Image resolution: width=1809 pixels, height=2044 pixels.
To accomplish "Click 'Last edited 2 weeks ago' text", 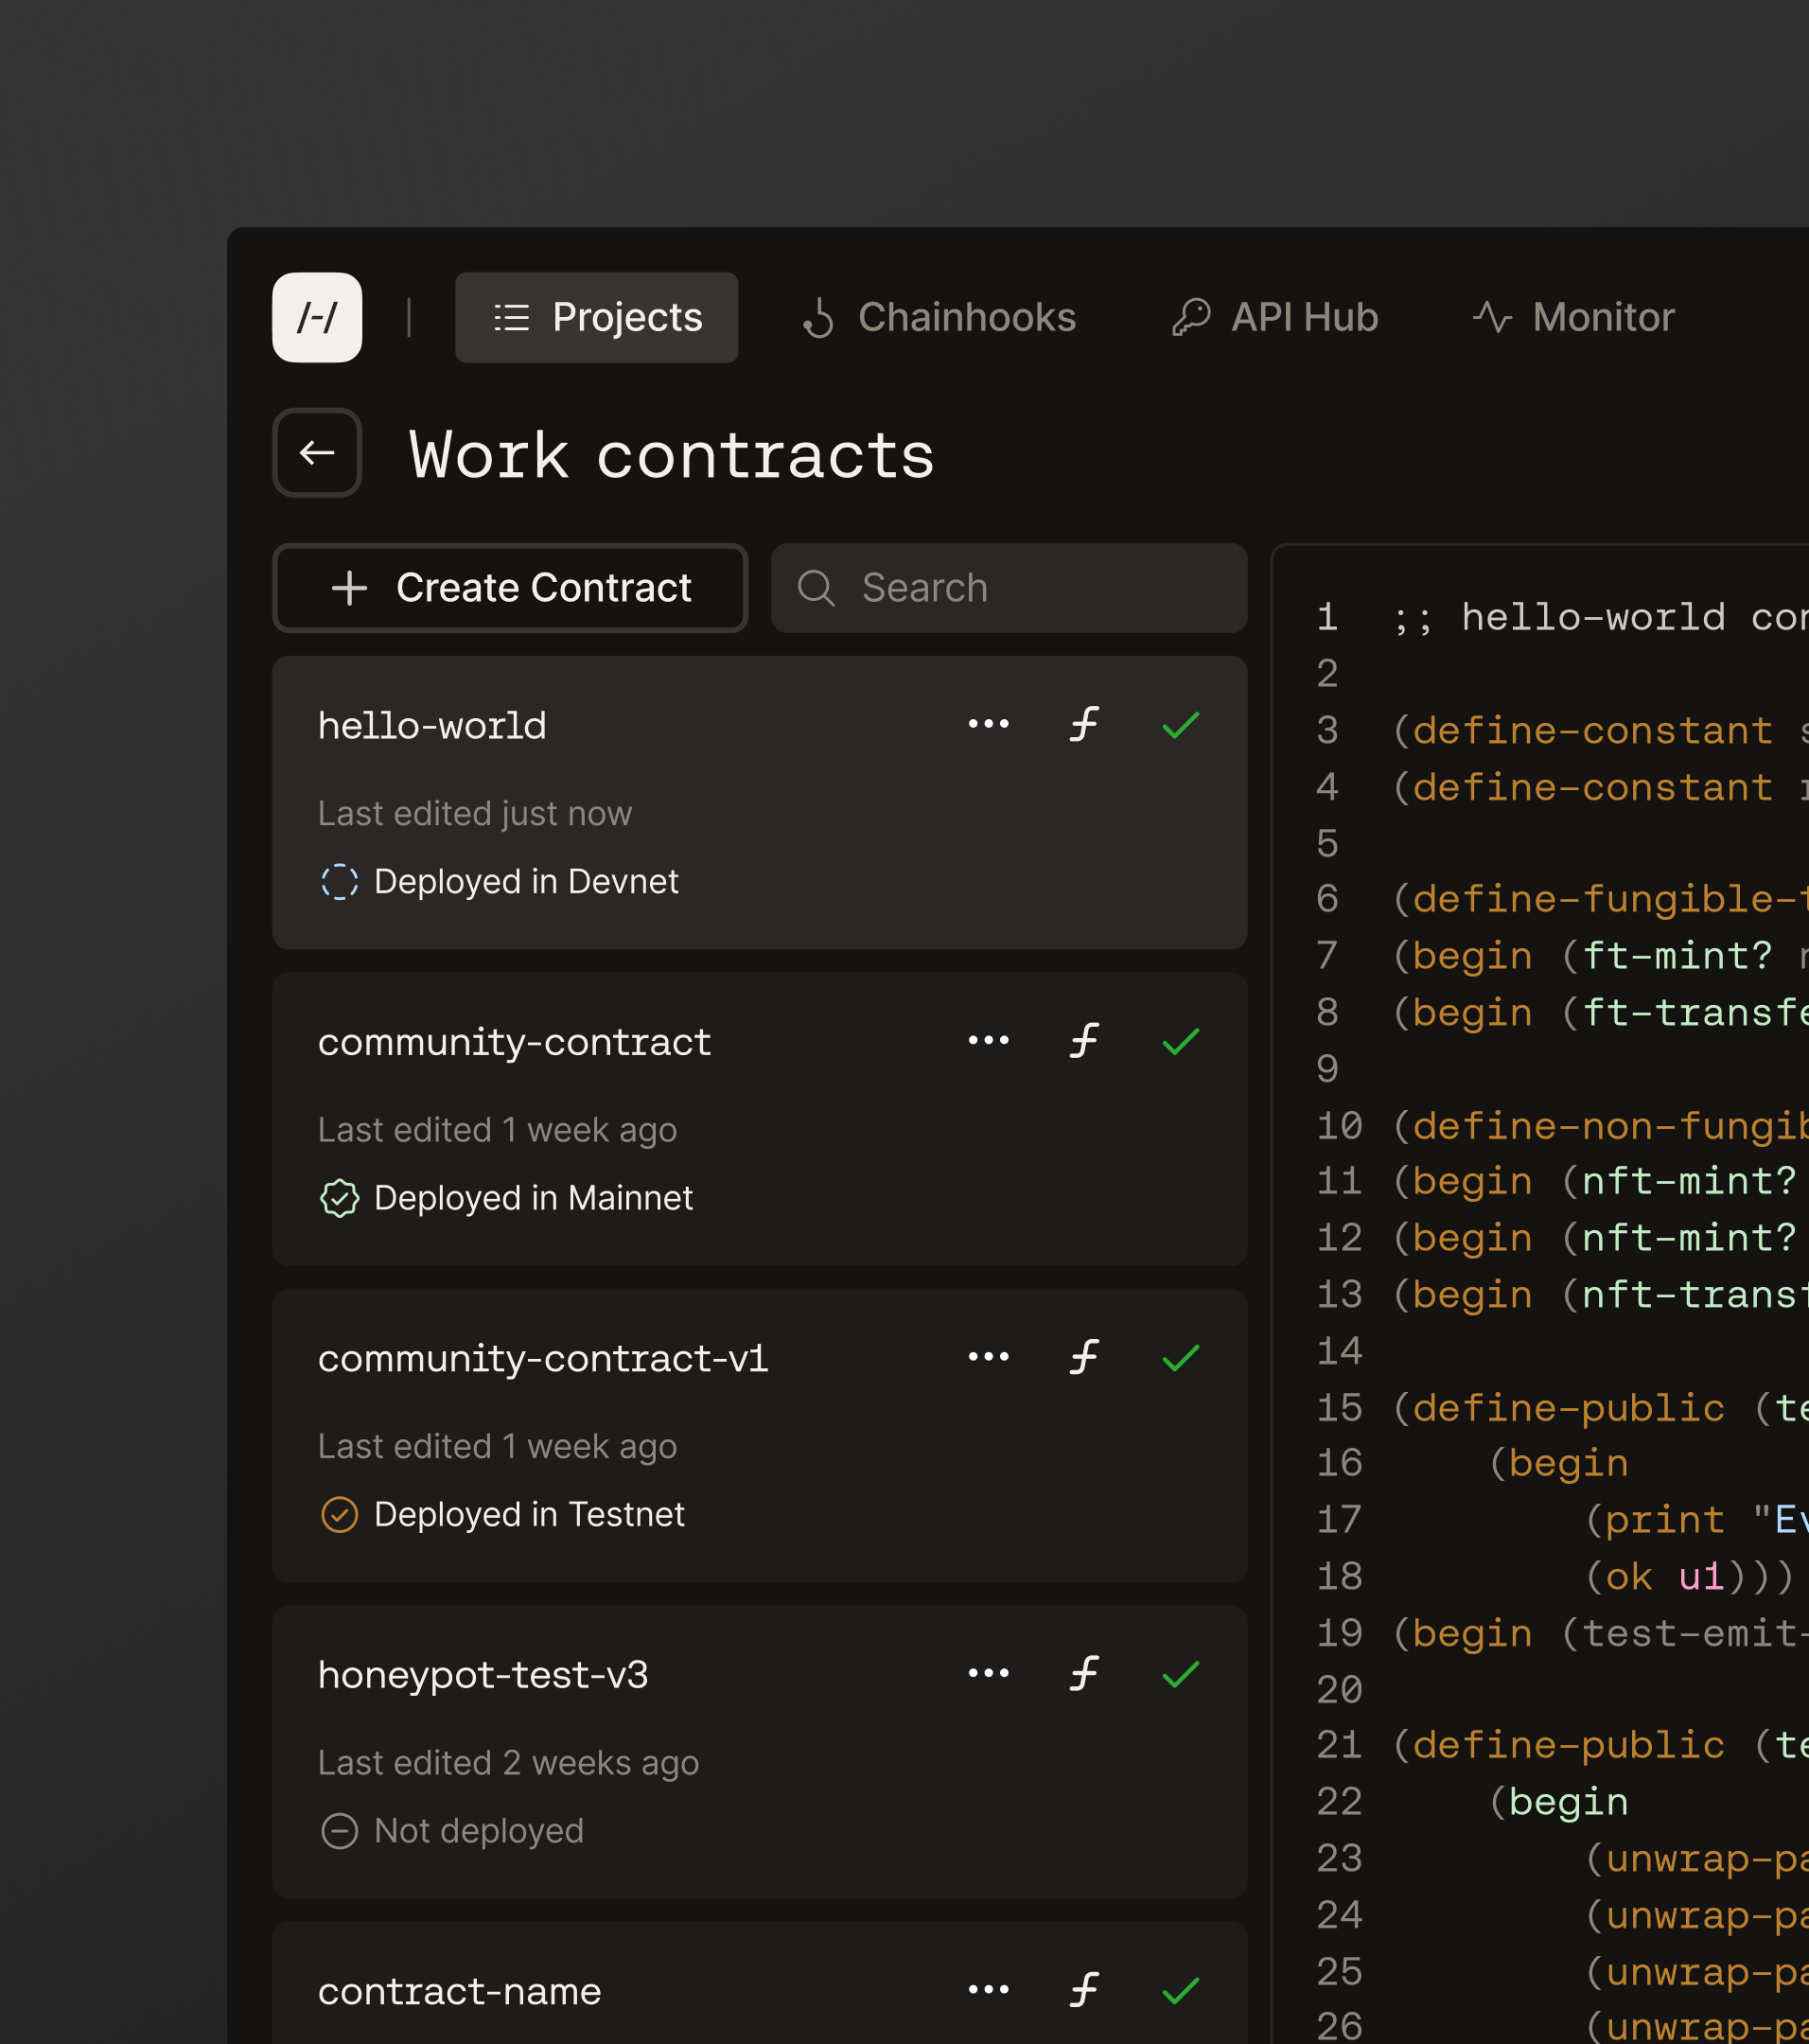I will (508, 1763).
